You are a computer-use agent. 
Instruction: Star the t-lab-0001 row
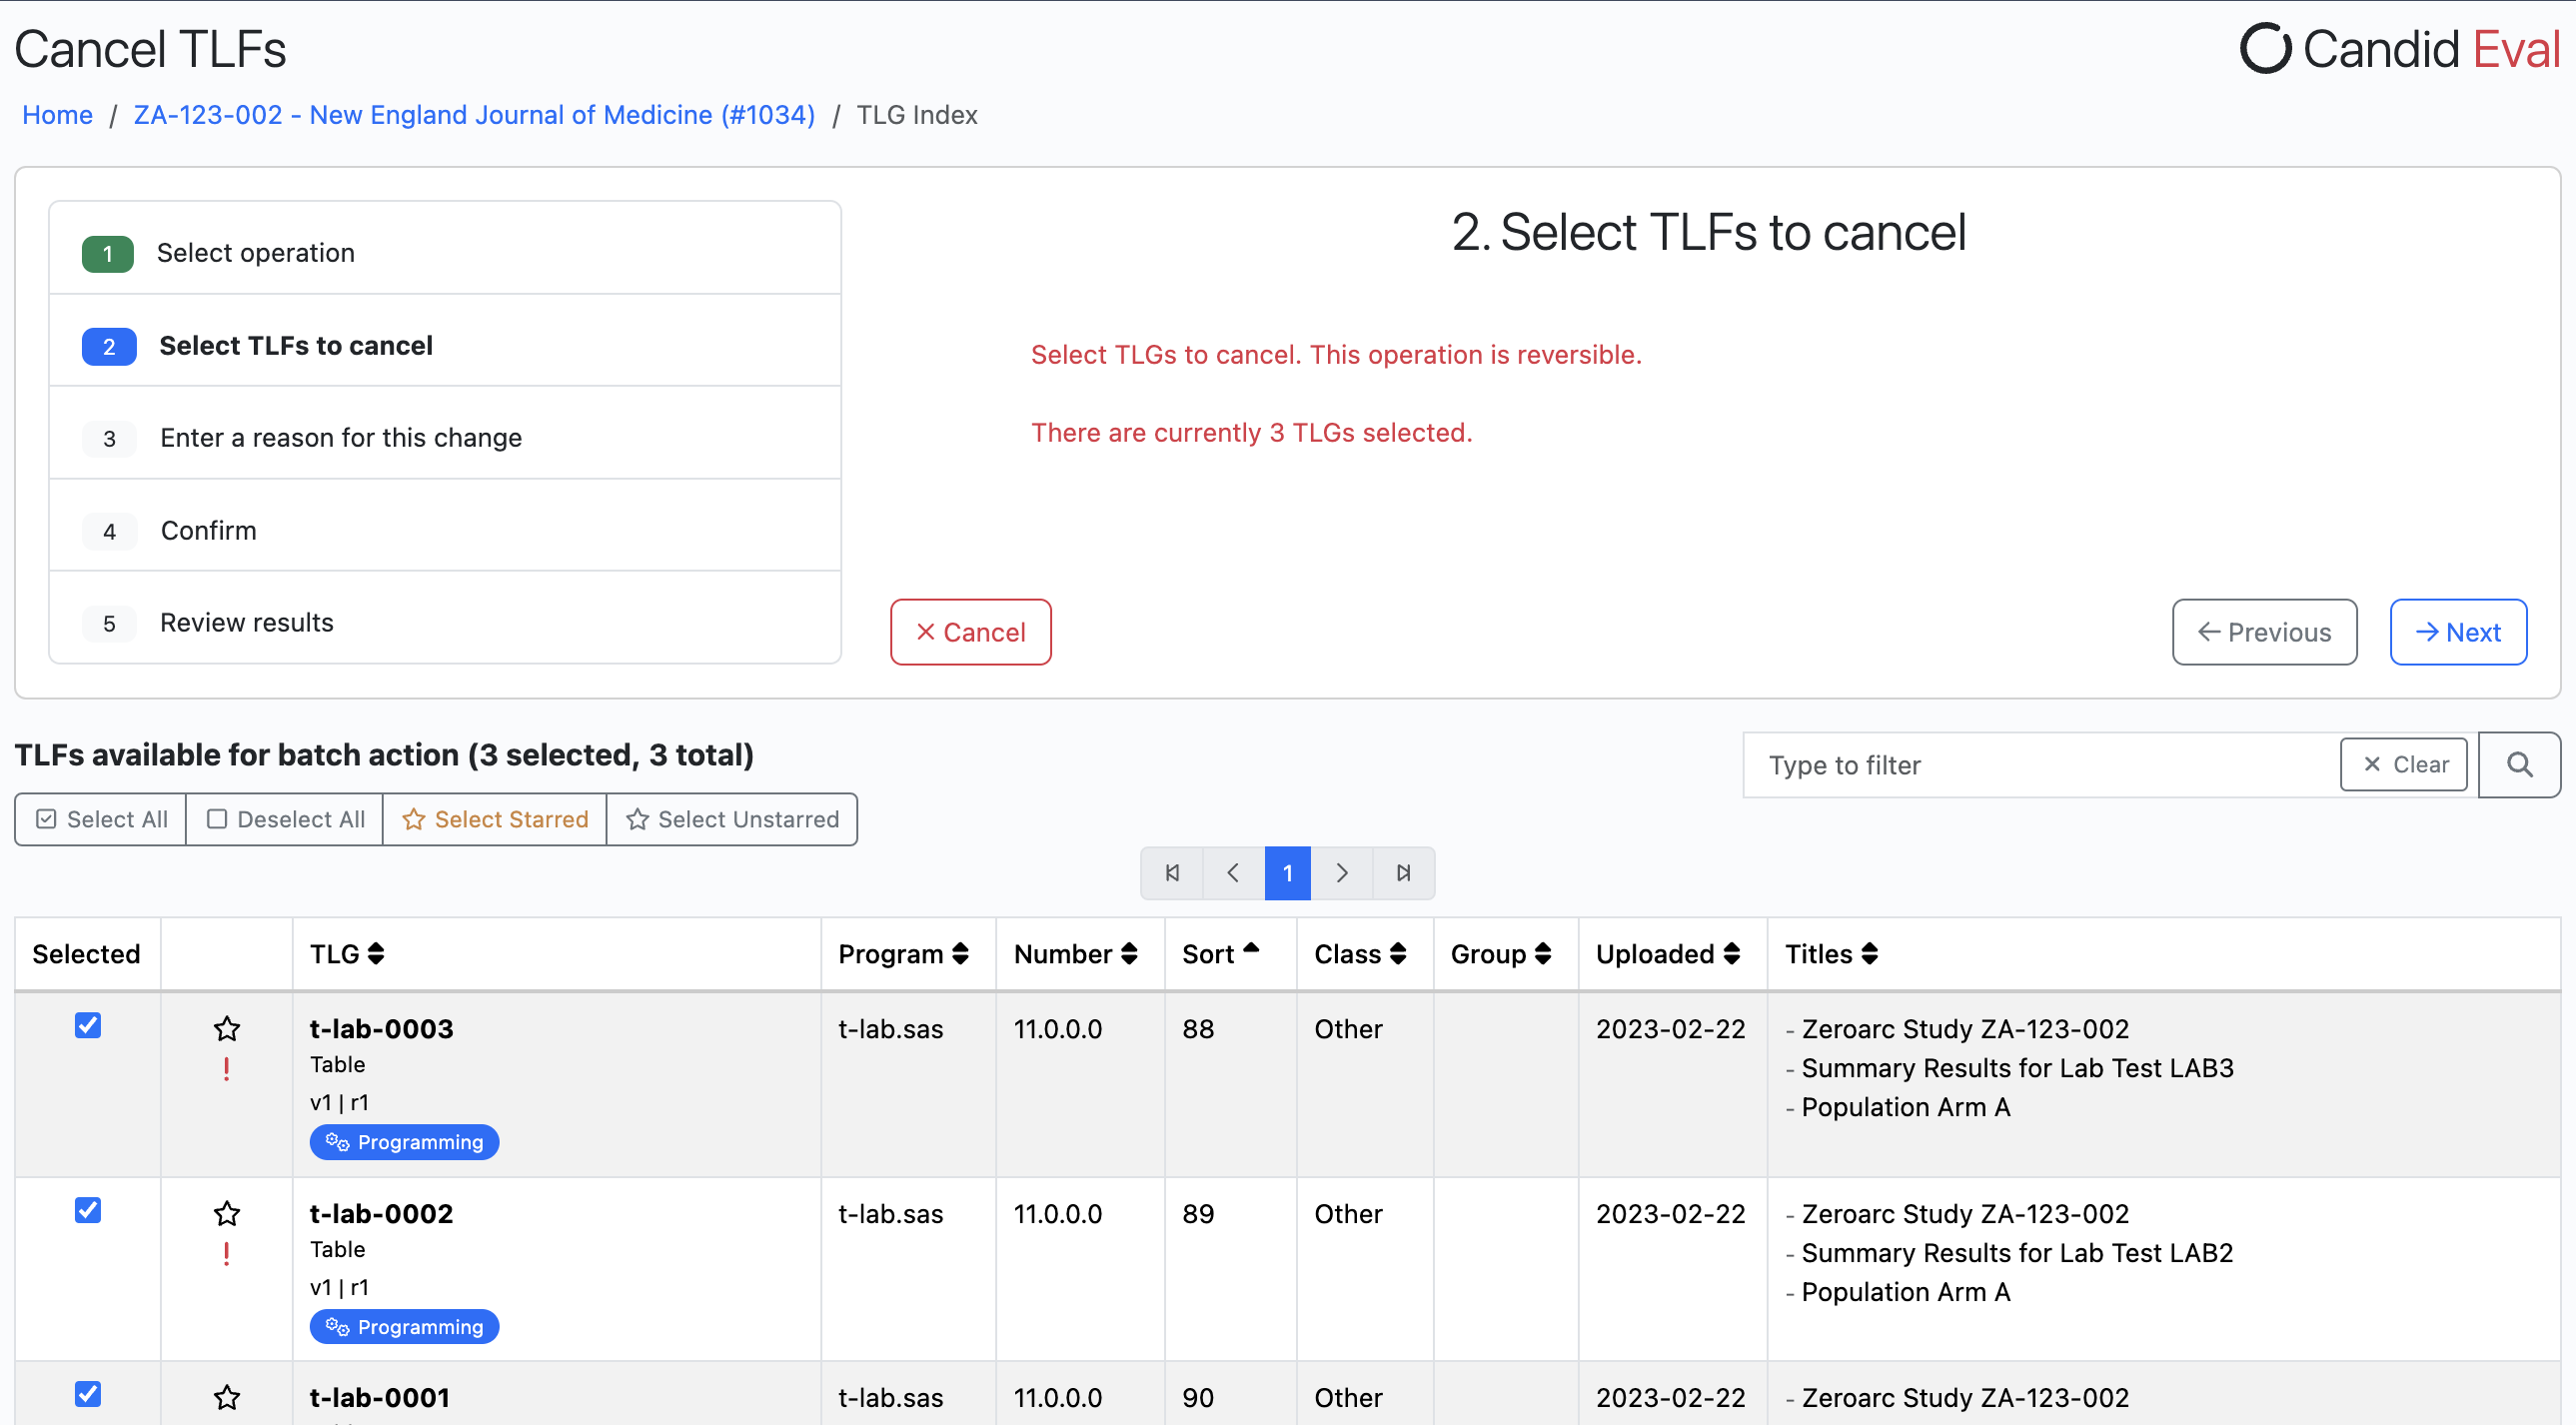[x=227, y=1398]
